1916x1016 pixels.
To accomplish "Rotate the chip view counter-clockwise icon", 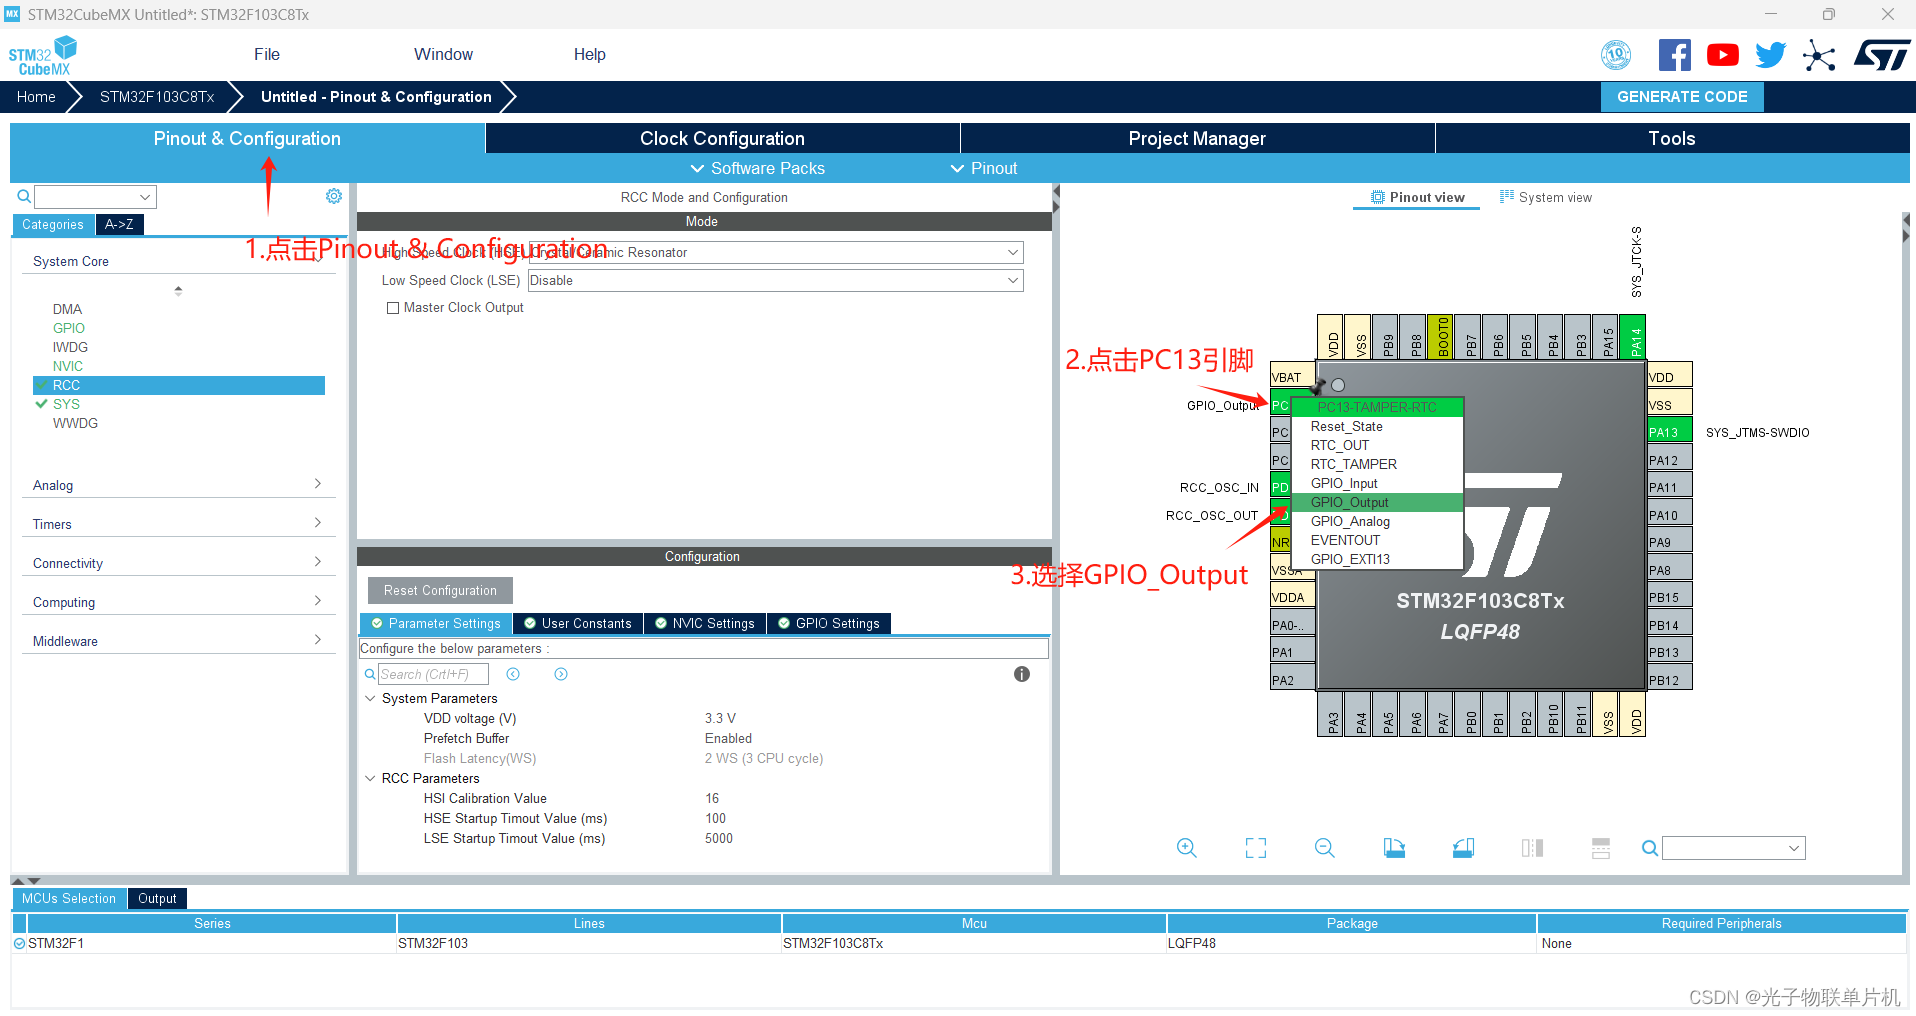I will click(x=1463, y=848).
